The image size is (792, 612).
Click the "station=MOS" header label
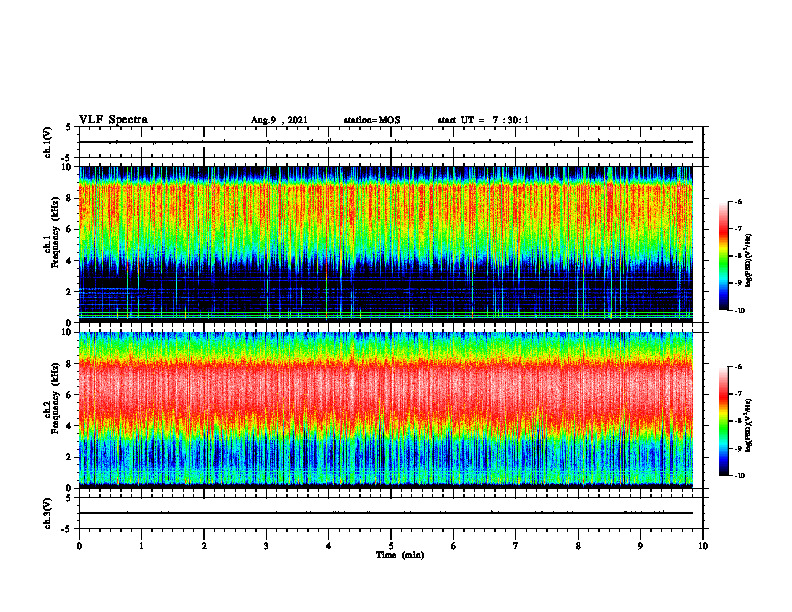coord(372,120)
